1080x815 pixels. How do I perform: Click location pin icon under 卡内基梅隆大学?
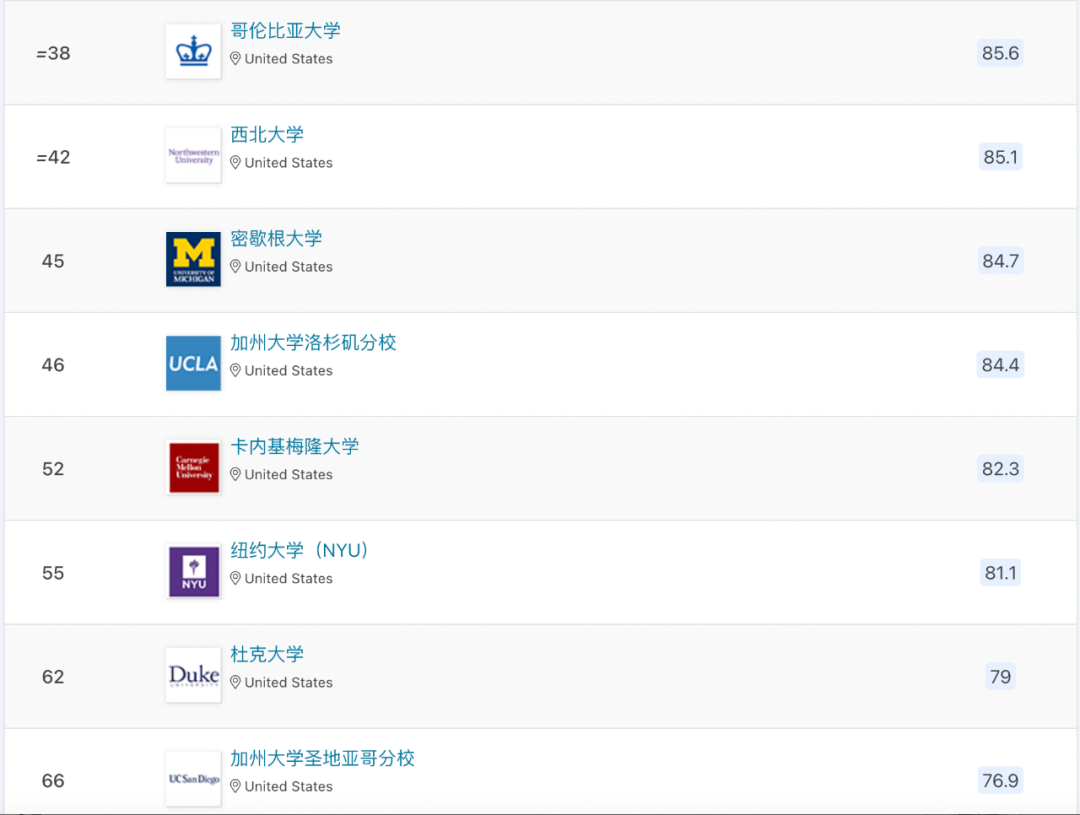pyautogui.click(x=236, y=475)
